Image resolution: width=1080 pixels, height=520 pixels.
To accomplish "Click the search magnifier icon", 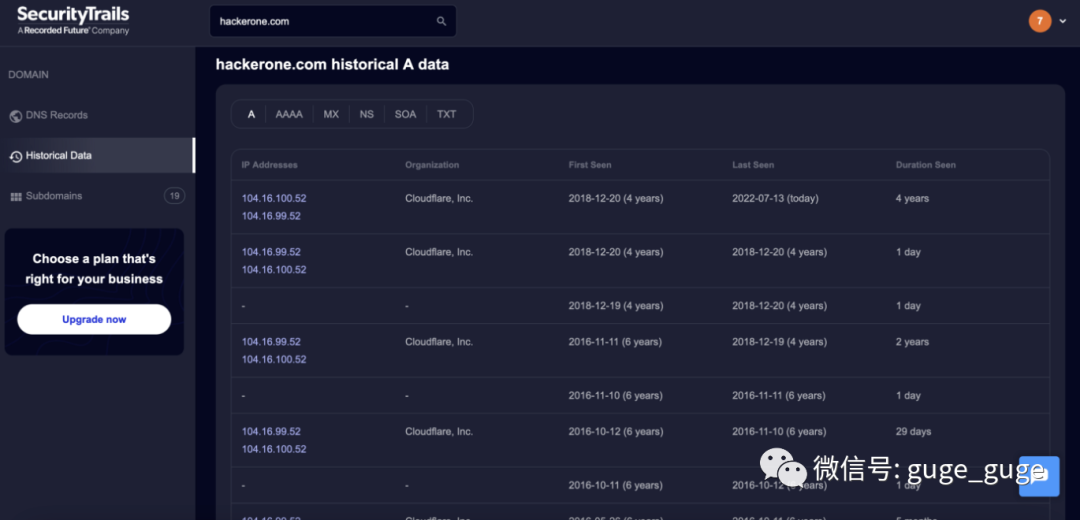I will [442, 21].
